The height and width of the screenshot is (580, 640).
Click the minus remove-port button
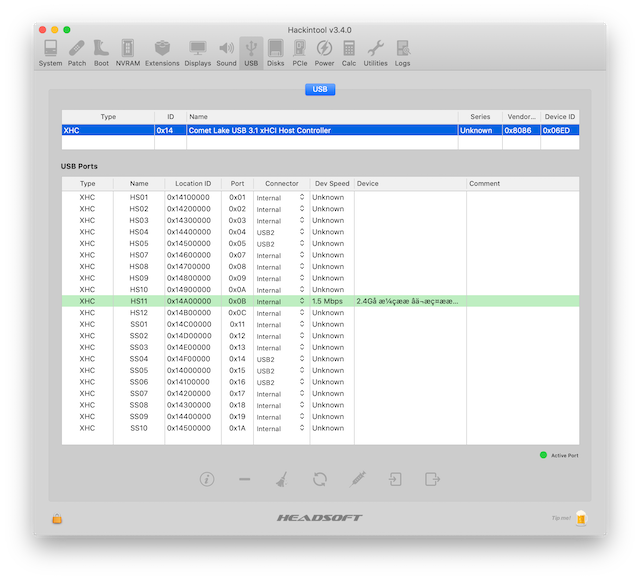[244, 479]
